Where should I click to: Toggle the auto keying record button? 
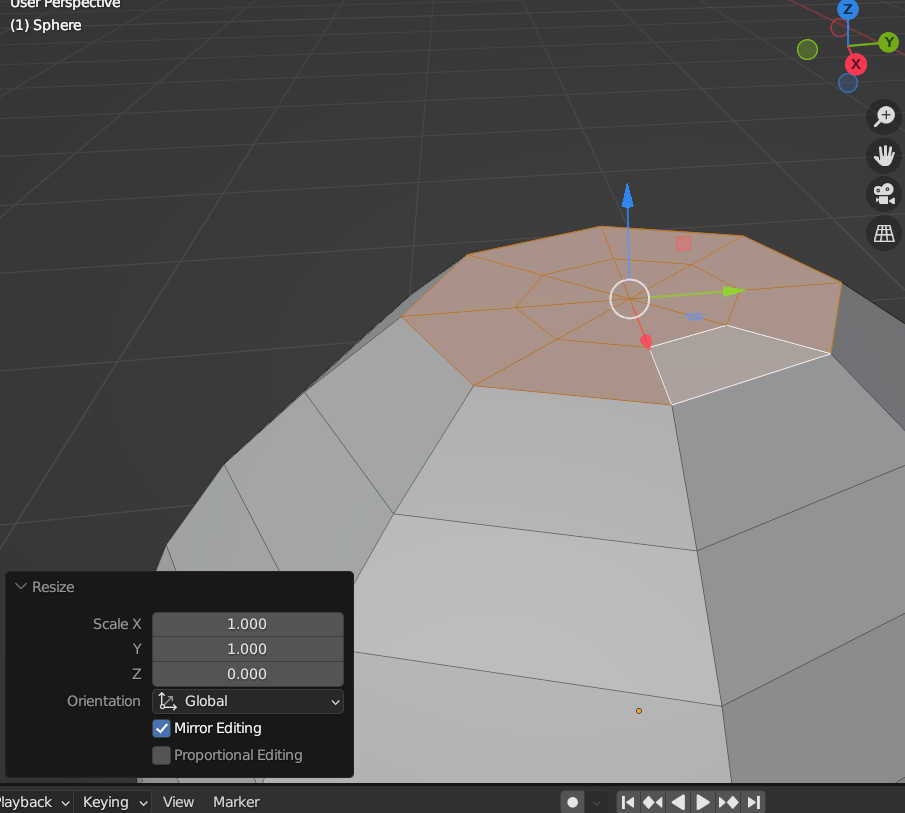coord(572,802)
